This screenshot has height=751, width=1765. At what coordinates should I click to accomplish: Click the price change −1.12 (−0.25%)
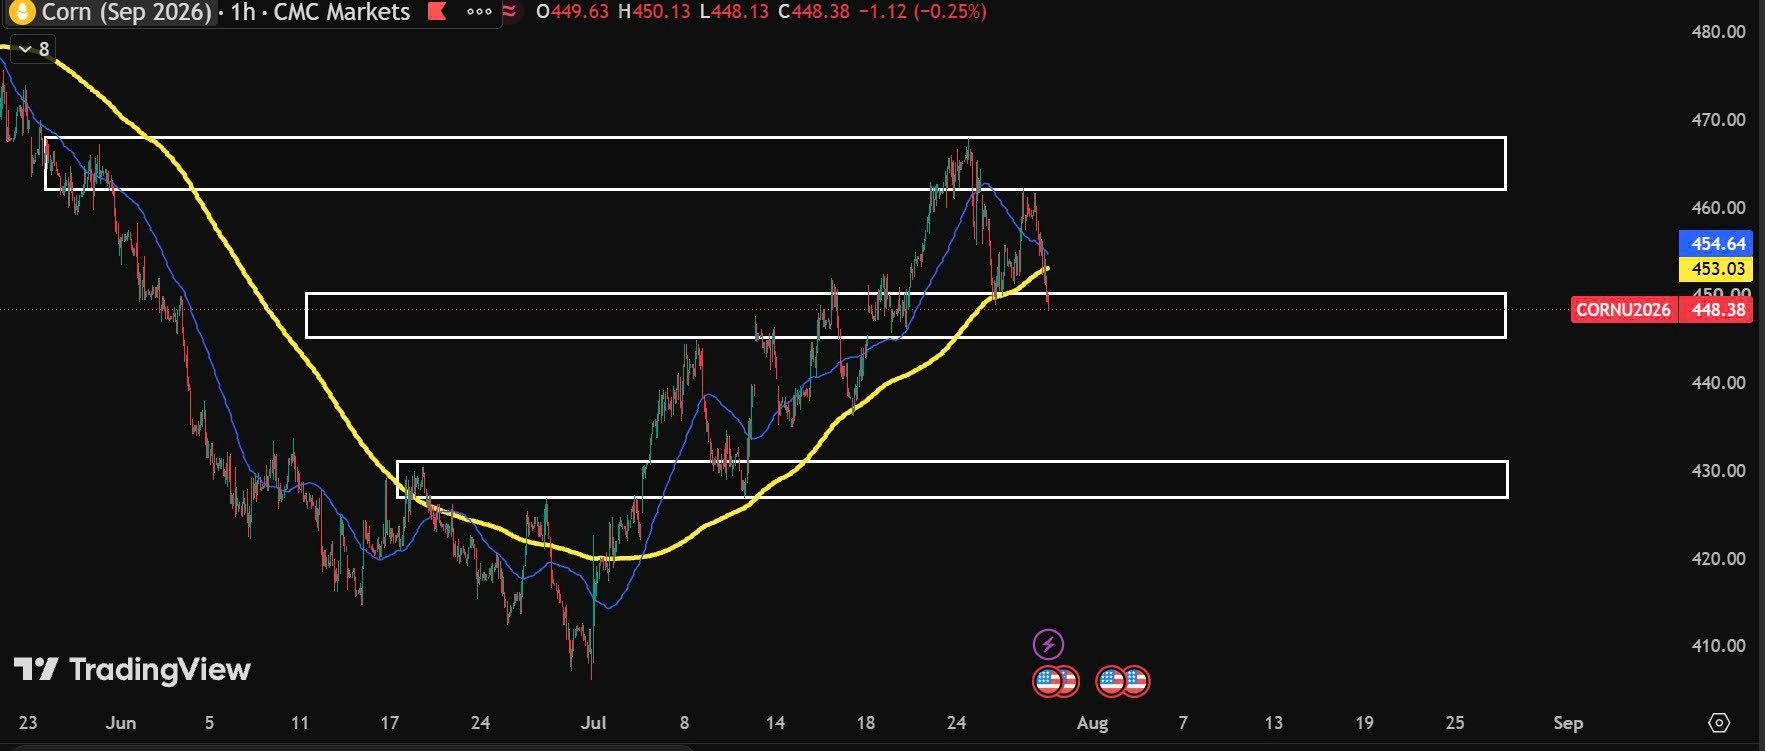(922, 12)
